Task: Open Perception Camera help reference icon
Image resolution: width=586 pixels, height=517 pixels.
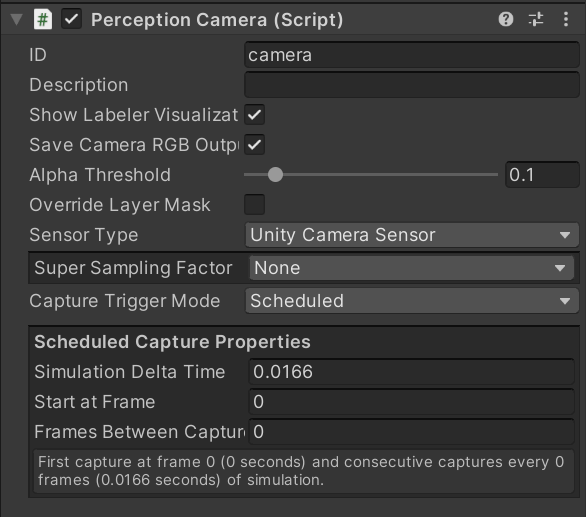Action: coord(506,19)
